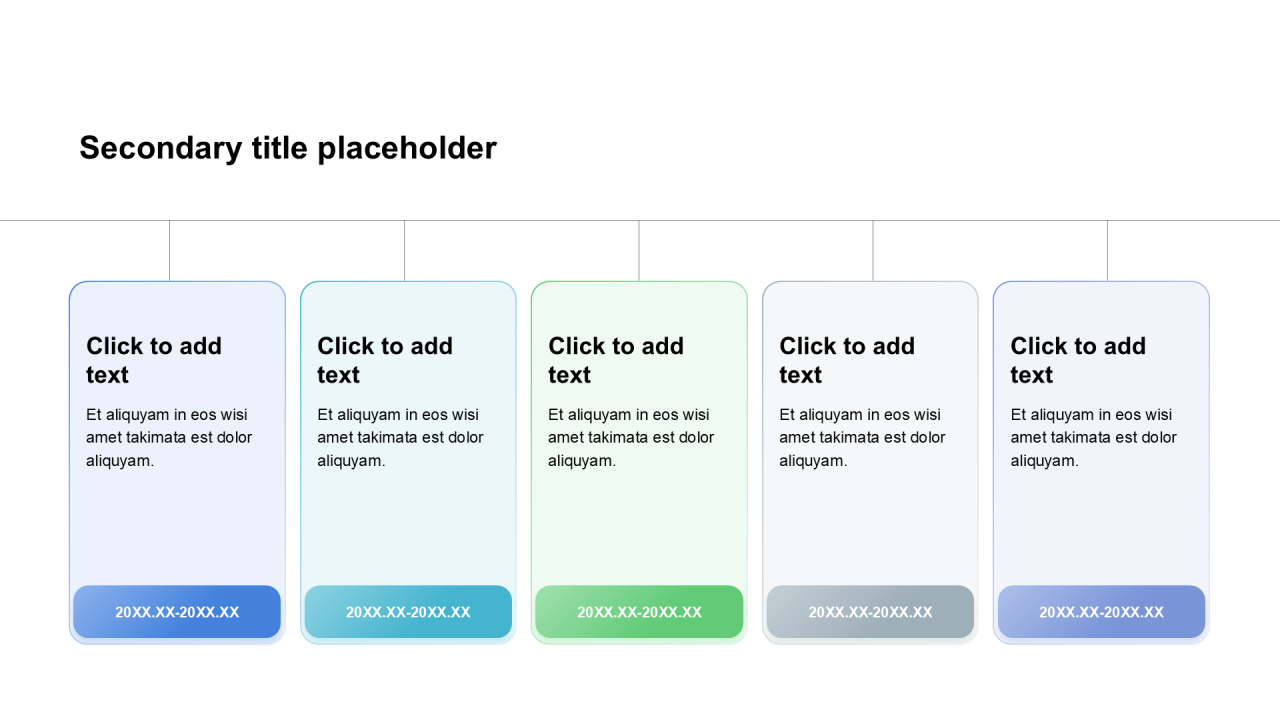Image resolution: width=1280 pixels, height=720 pixels.
Task: Click the vertical connector line above the lavender card
Action: tap(1107, 251)
